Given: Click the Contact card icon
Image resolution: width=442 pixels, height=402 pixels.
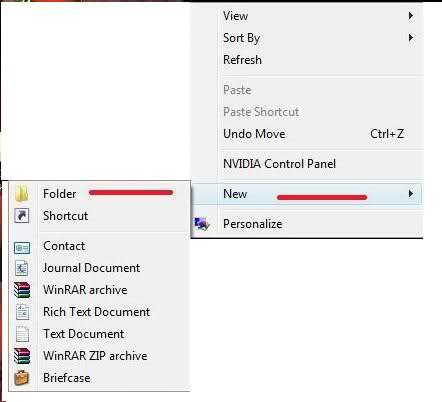Looking at the screenshot, I should (22, 248).
